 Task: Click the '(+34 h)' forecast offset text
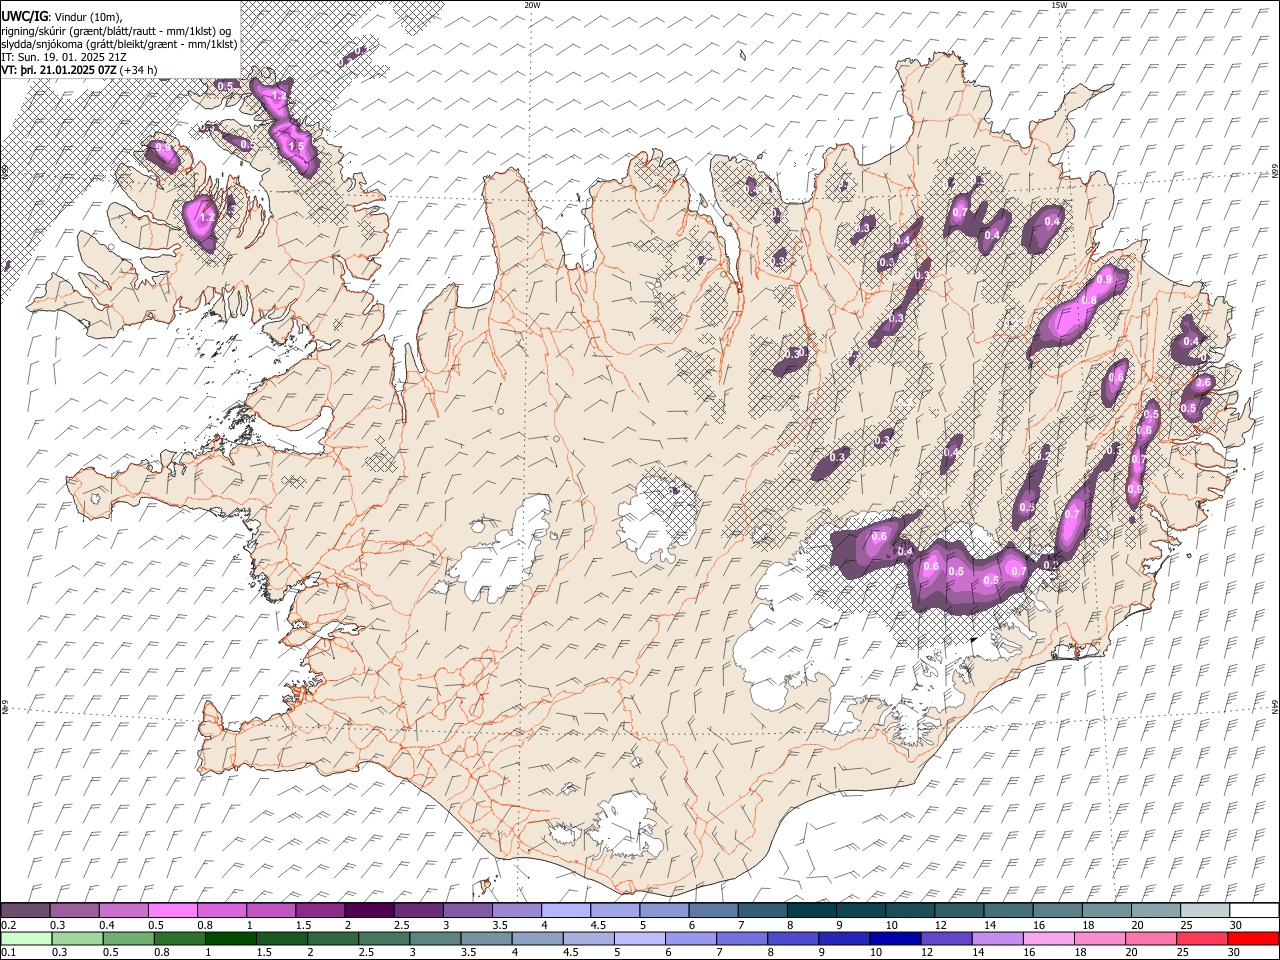coord(139,70)
